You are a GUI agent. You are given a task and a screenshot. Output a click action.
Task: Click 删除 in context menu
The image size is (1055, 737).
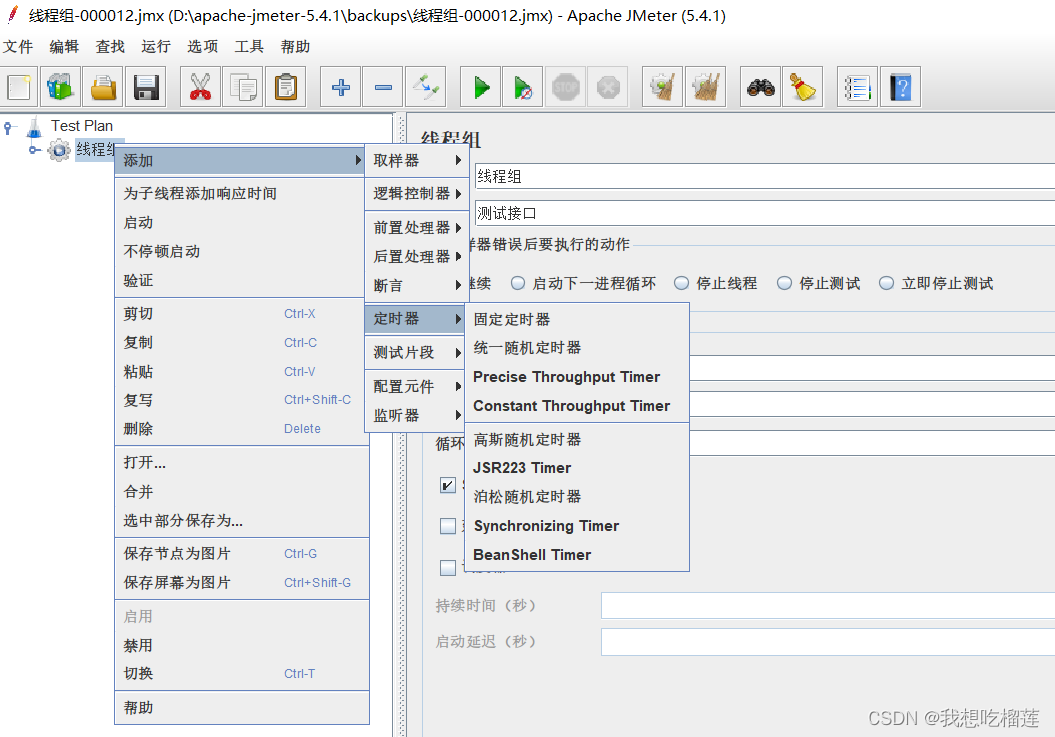click(x=241, y=429)
